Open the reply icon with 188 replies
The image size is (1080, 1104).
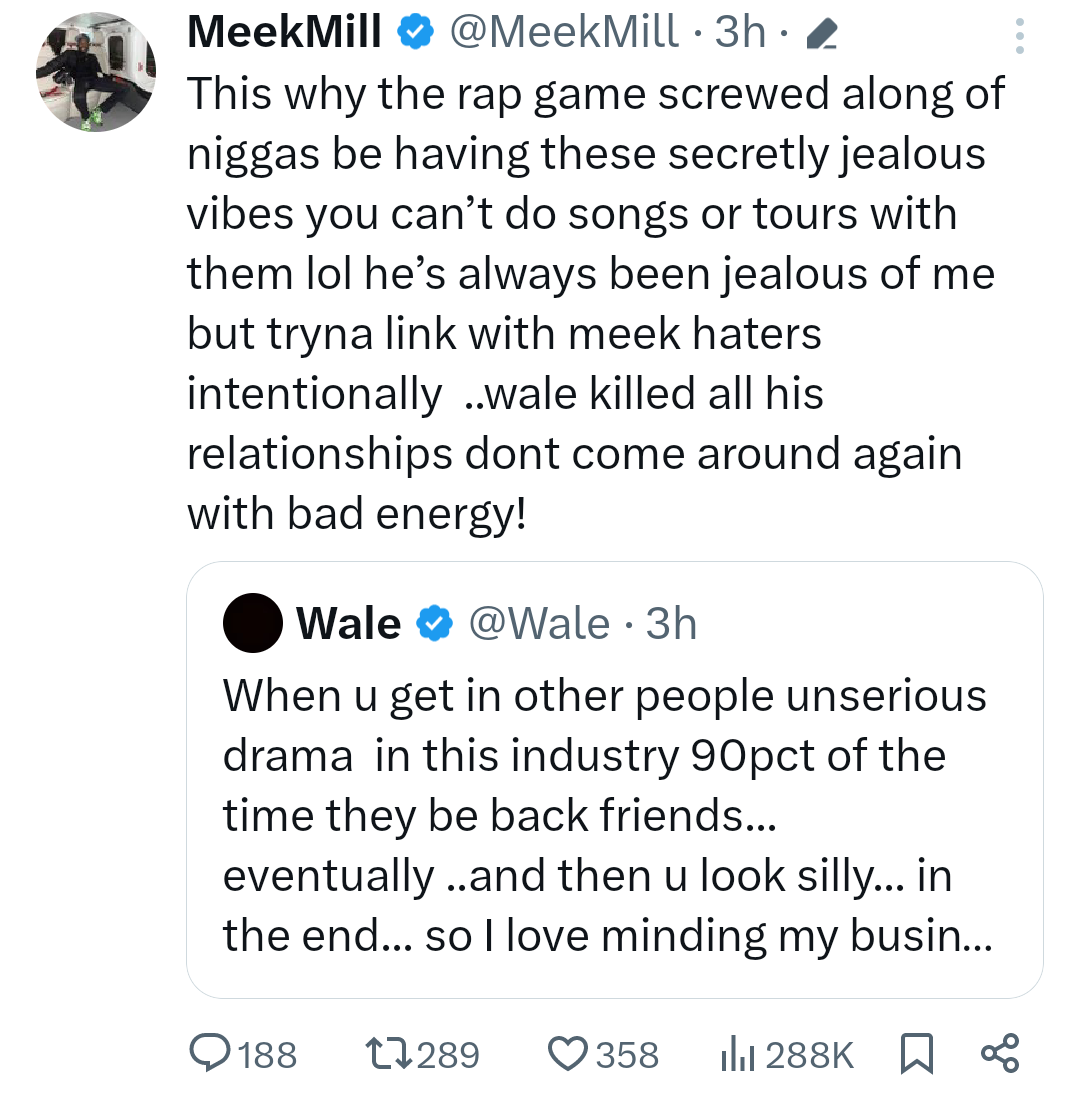[209, 1055]
